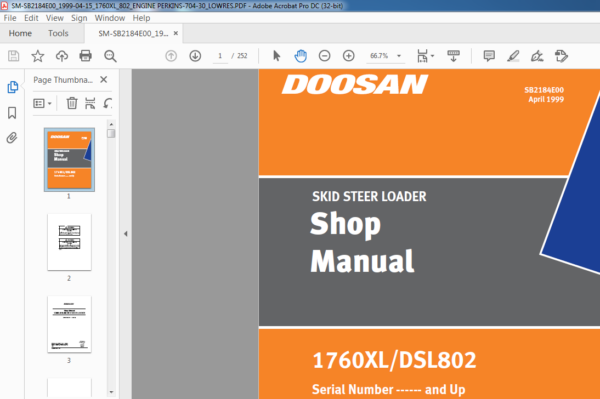Screen dimensions: 600x399
Task: Open the Find text magnifier
Action: 110,56
